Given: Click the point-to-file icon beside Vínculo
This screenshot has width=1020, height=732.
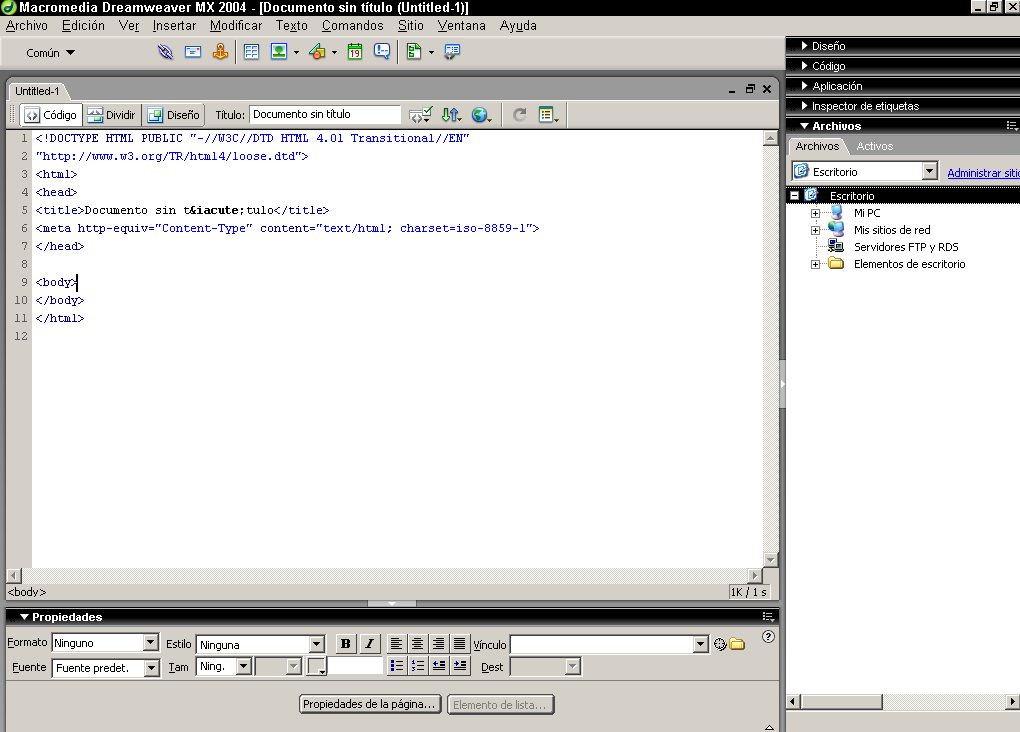Looking at the screenshot, I should click(720, 644).
